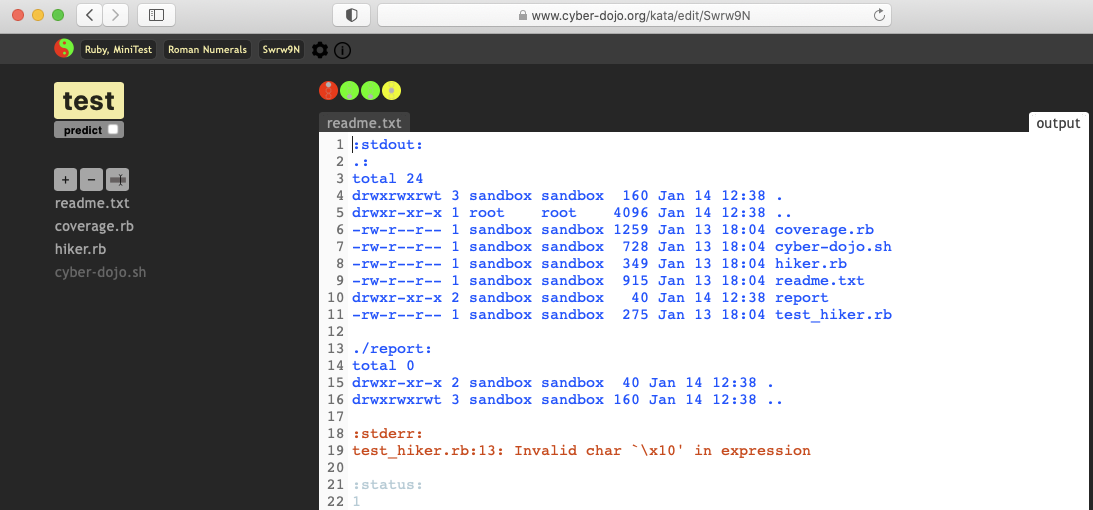Open cyber-dojo.sh in the file list
The image size is (1093, 510).
pos(100,272)
